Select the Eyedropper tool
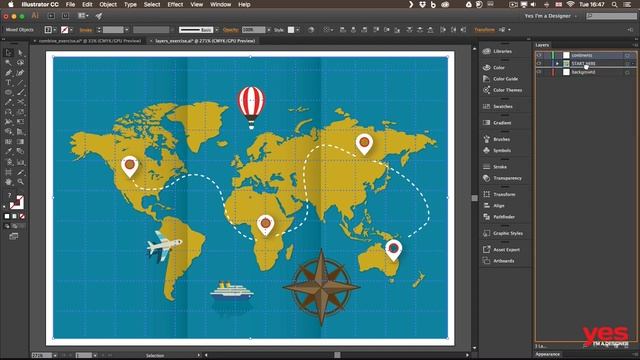Viewport: 640px width, 360px height. click(8, 152)
